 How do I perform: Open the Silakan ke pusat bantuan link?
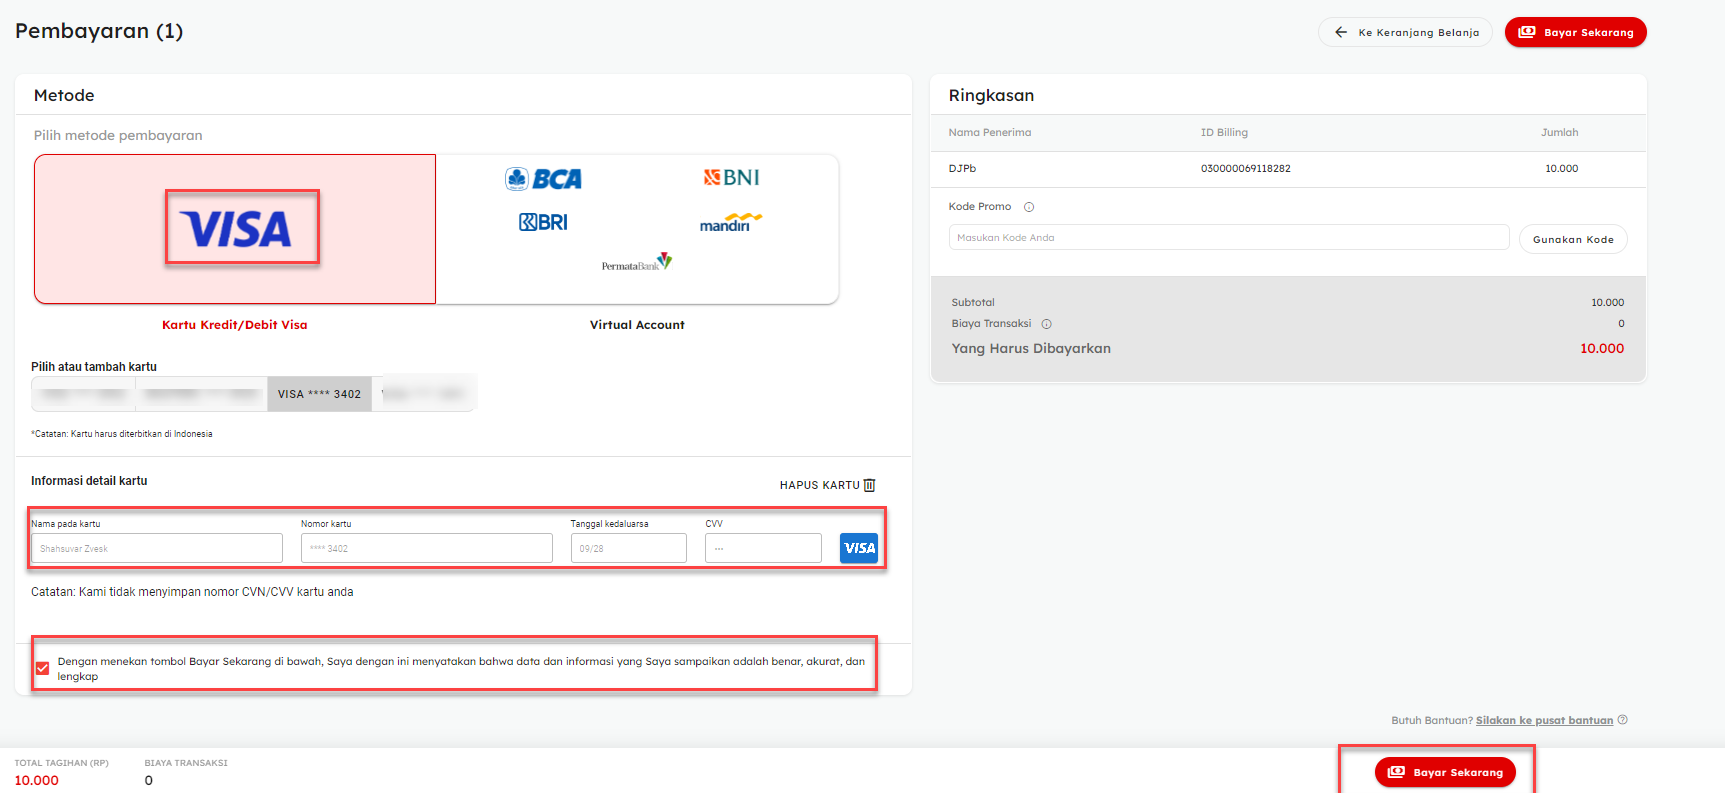point(1544,720)
